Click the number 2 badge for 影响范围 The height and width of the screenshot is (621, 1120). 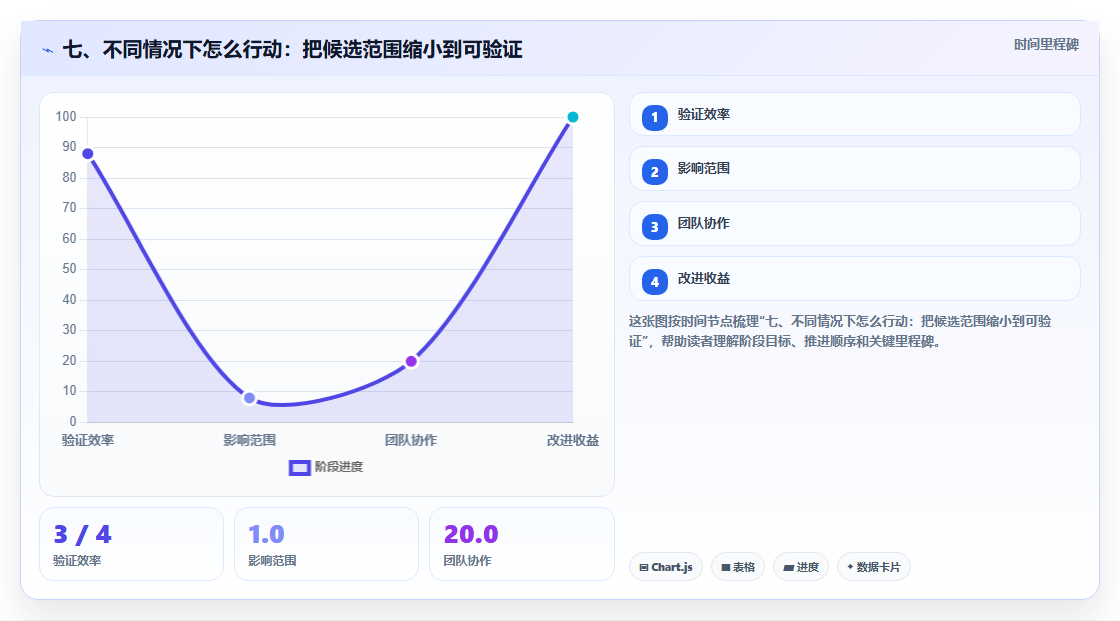654,172
